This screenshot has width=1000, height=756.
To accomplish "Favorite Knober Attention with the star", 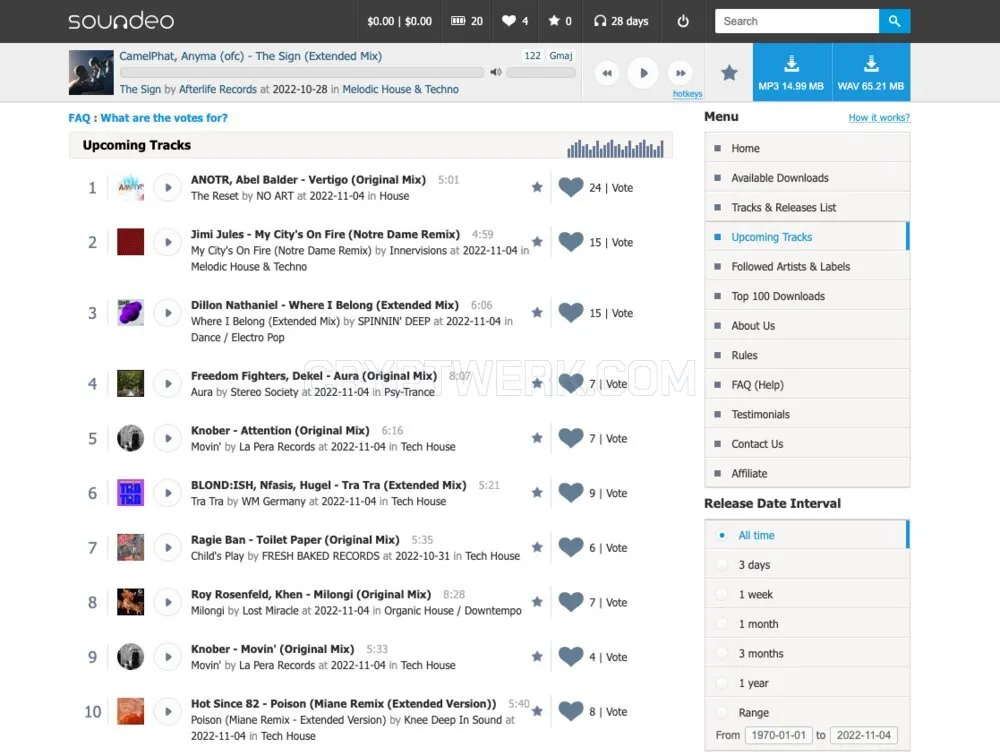I will [x=537, y=438].
